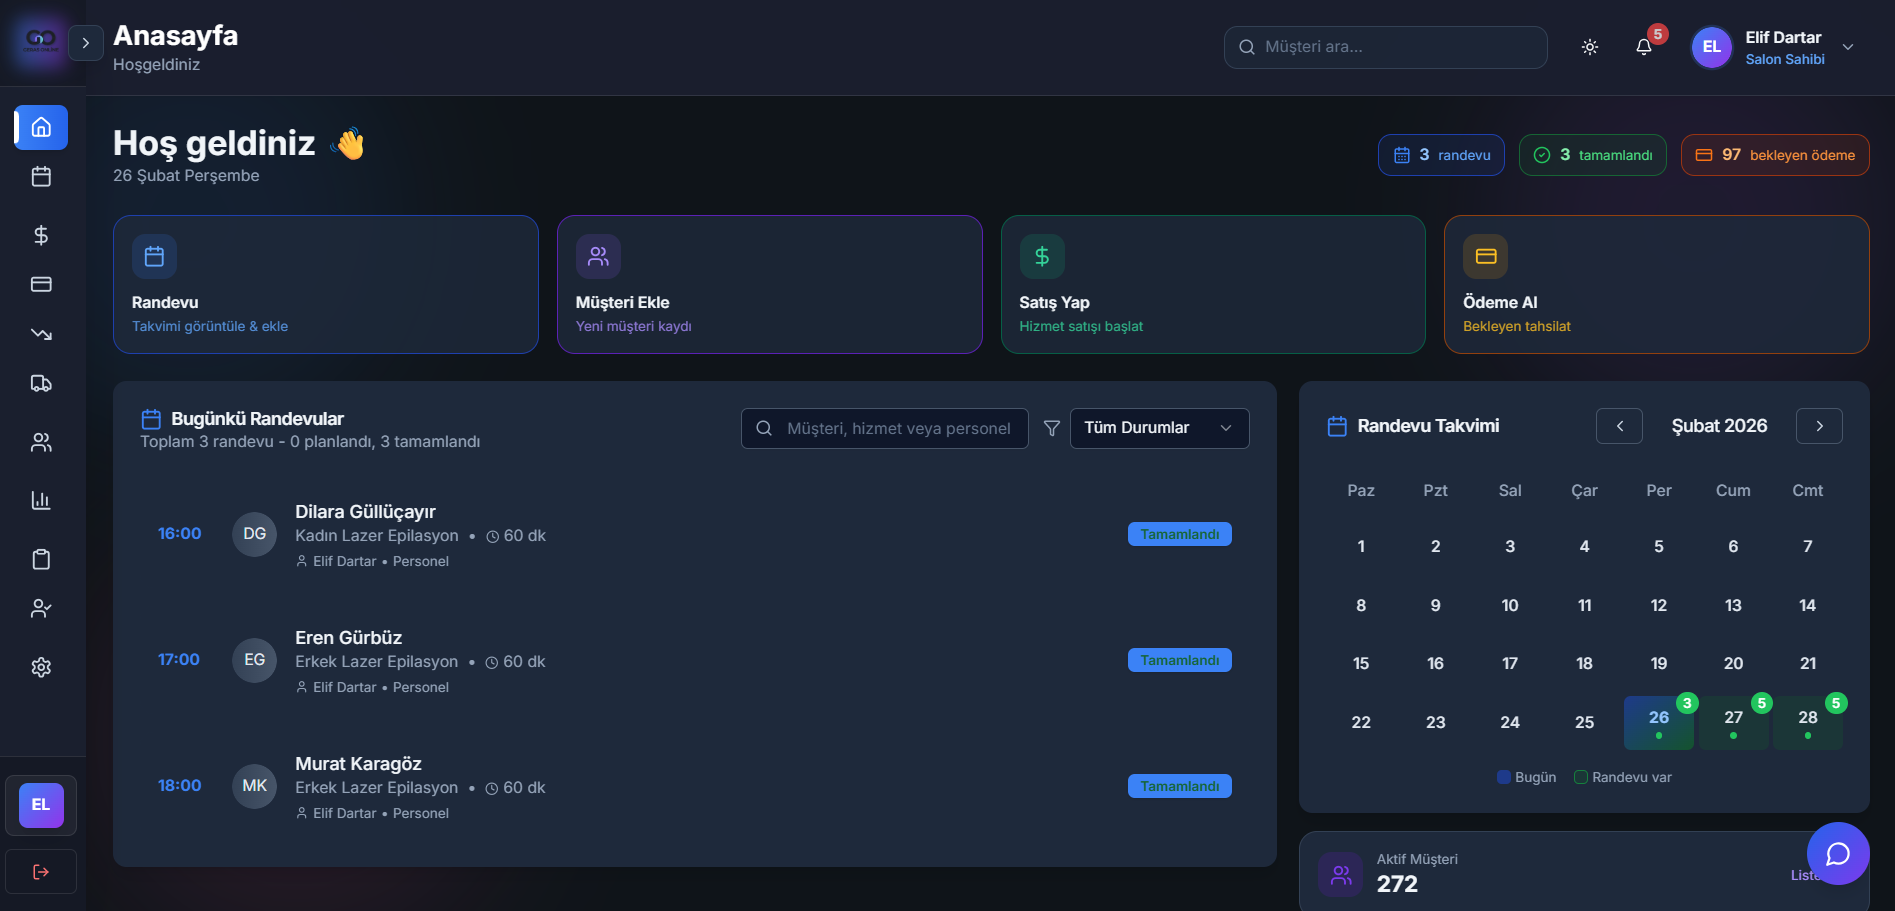Open the bar chart reports icon
Image resolution: width=1895 pixels, height=911 pixels.
[x=41, y=500]
